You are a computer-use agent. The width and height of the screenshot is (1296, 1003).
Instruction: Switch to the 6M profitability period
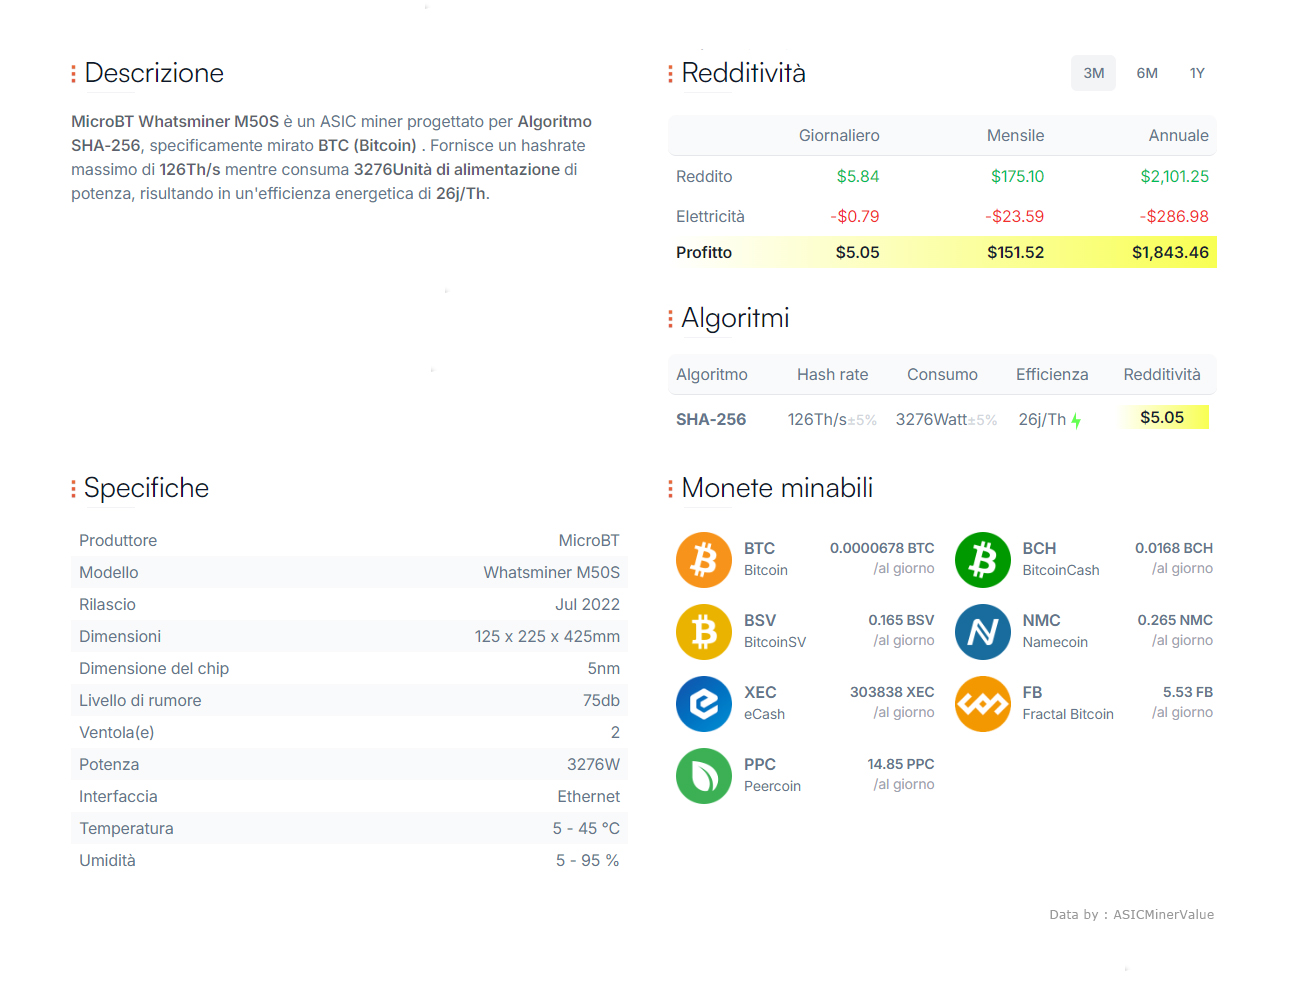pyautogui.click(x=1147, y=73)
